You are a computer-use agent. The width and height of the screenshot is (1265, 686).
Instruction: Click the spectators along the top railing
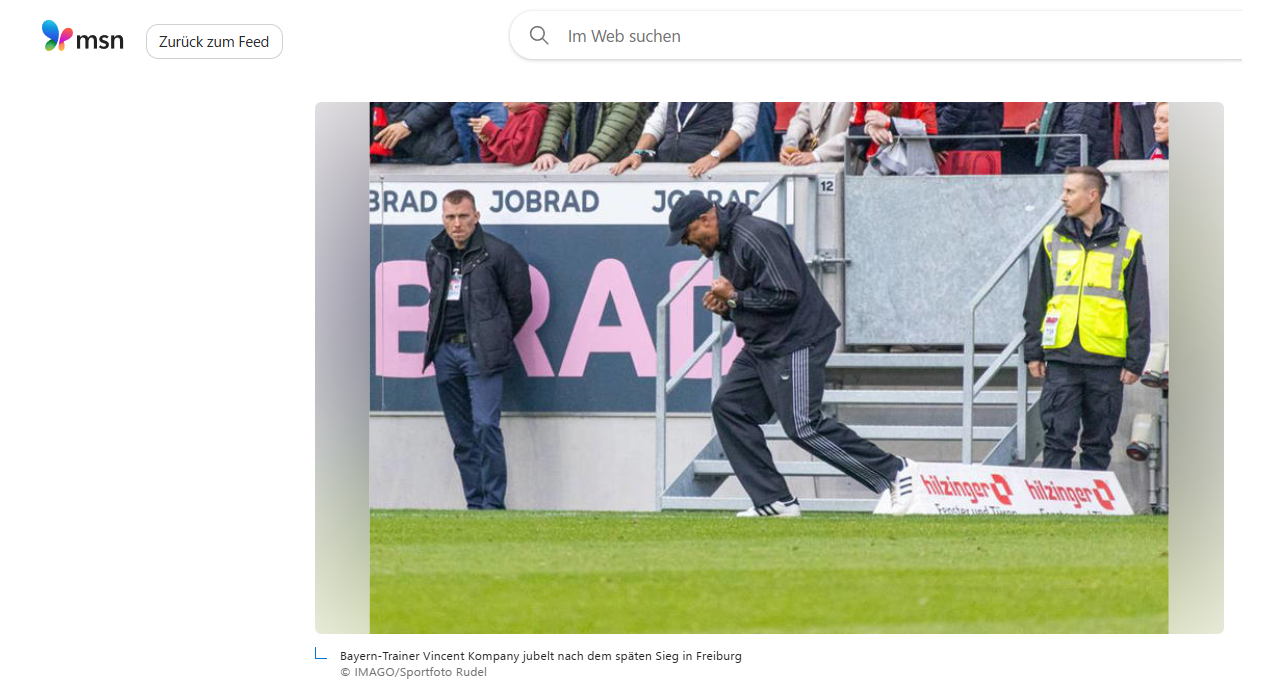tap(769, 133)
